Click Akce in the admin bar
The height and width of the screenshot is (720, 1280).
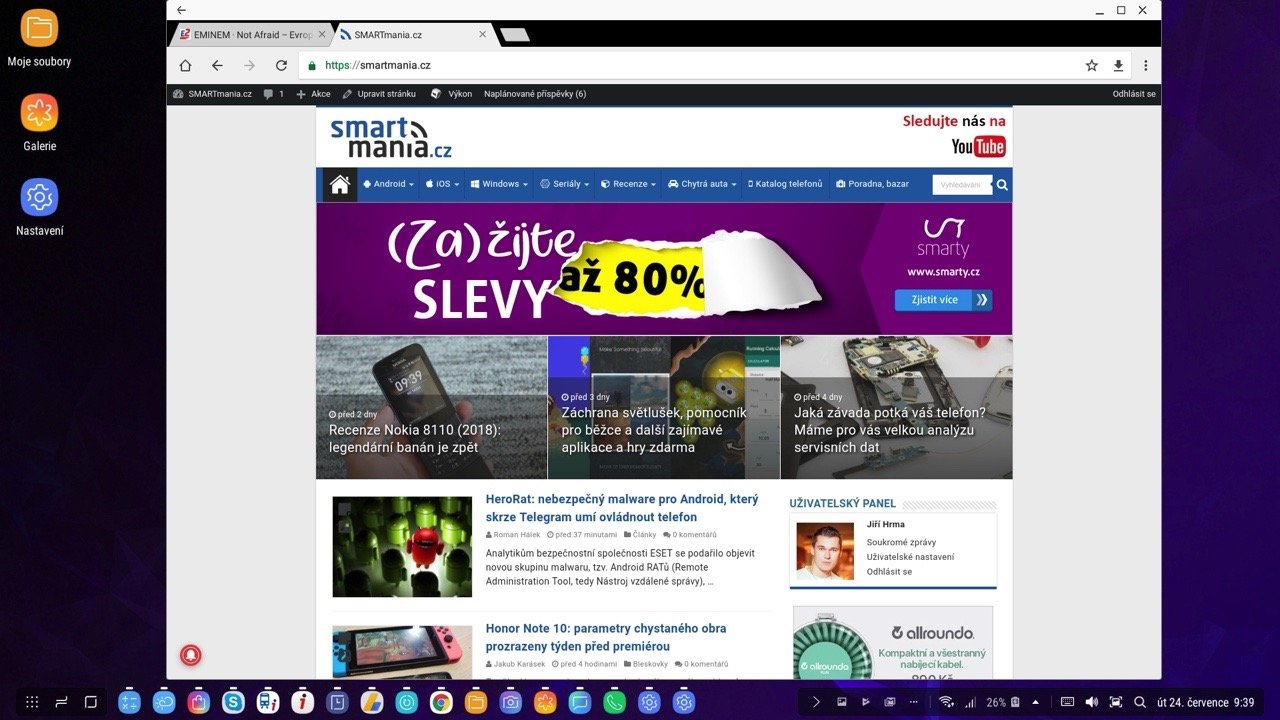(313, 94)
